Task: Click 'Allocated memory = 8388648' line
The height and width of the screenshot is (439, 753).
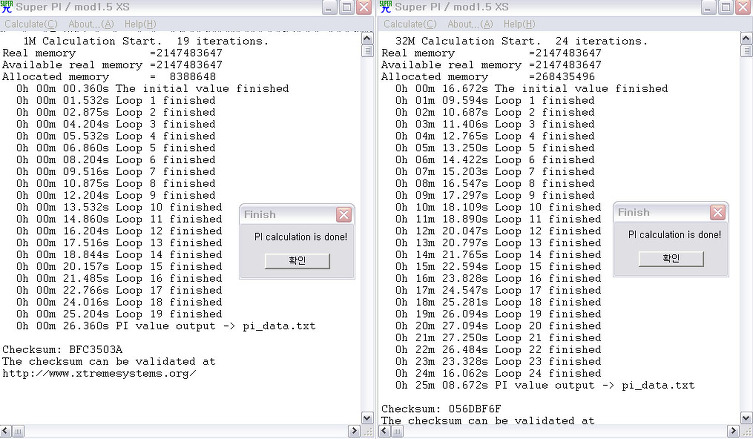Action: (109, 77)
